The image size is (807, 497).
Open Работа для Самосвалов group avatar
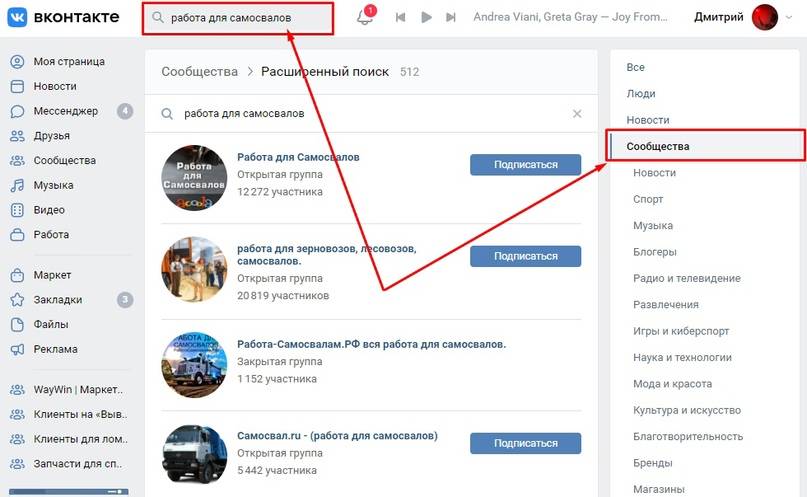click(194, 178)
